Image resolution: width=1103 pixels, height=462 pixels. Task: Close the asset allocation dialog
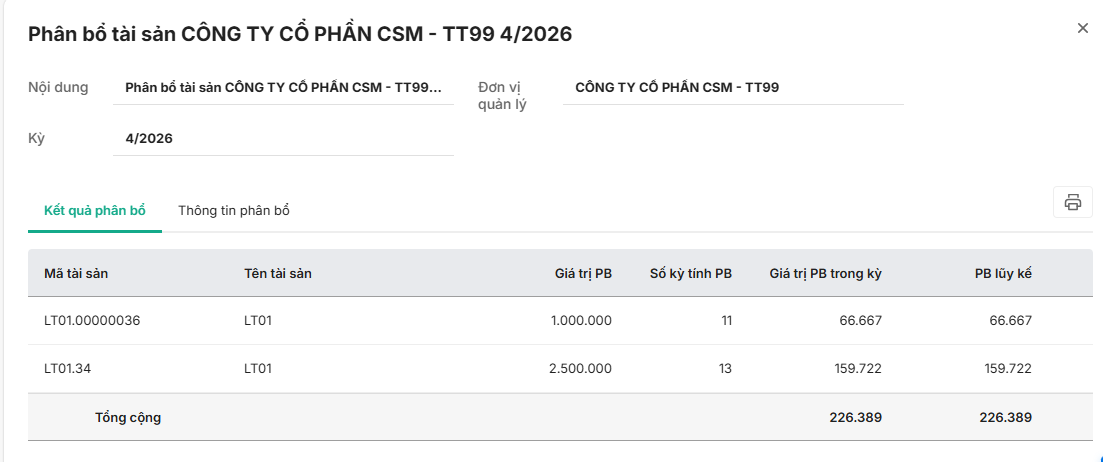(x=1082, y=29)
